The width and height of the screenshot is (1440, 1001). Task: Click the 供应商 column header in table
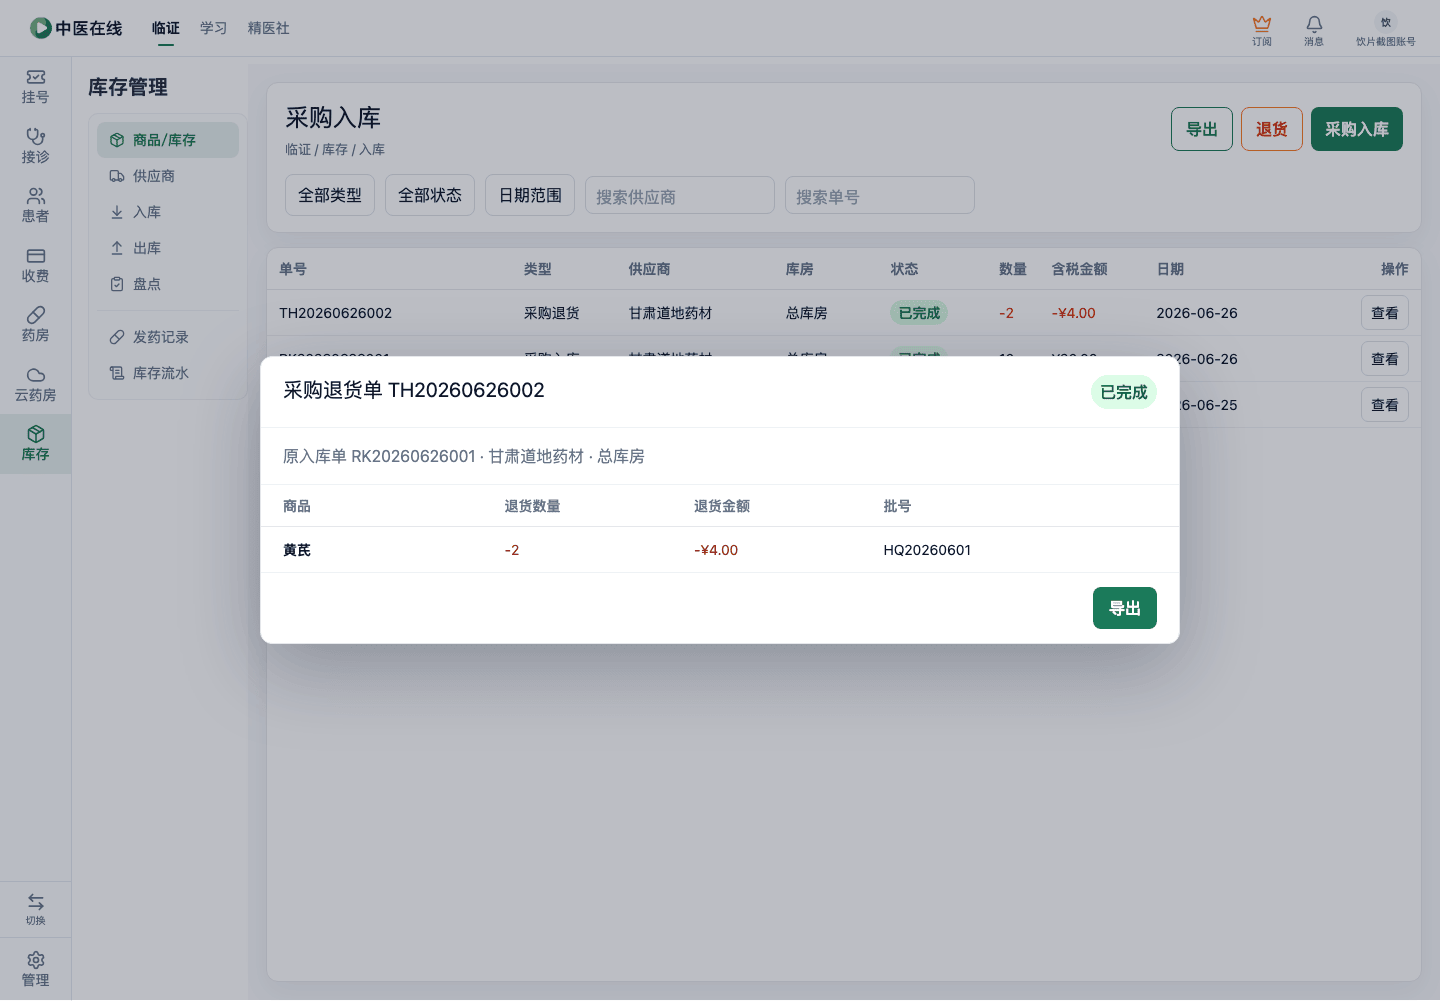[x=649, y=269]
